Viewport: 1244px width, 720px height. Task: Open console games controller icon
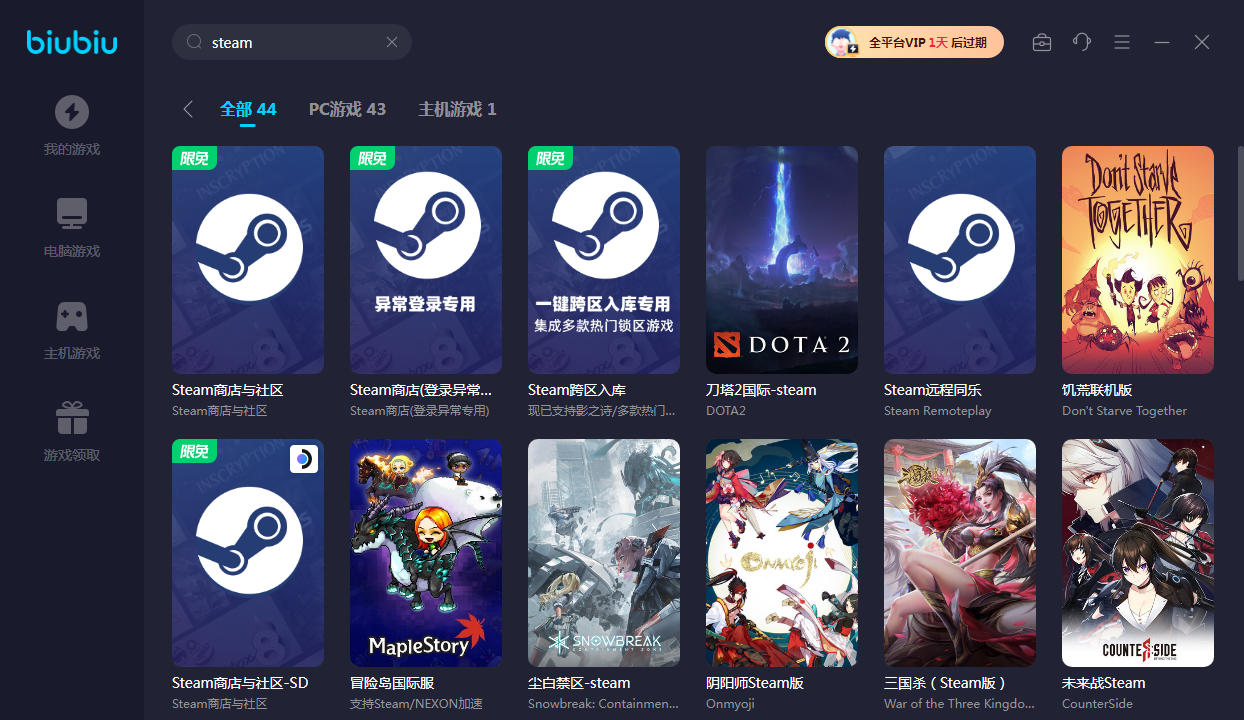click(x=72, y=316)
